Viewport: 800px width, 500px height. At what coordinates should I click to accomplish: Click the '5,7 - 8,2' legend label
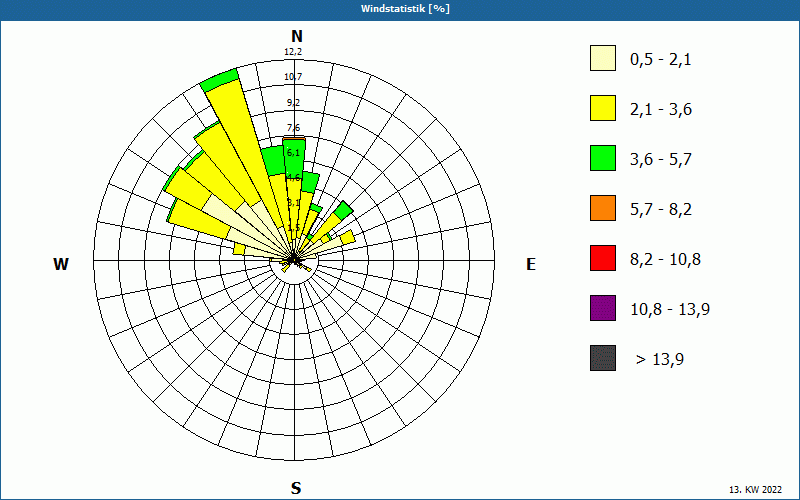(661, 210)
